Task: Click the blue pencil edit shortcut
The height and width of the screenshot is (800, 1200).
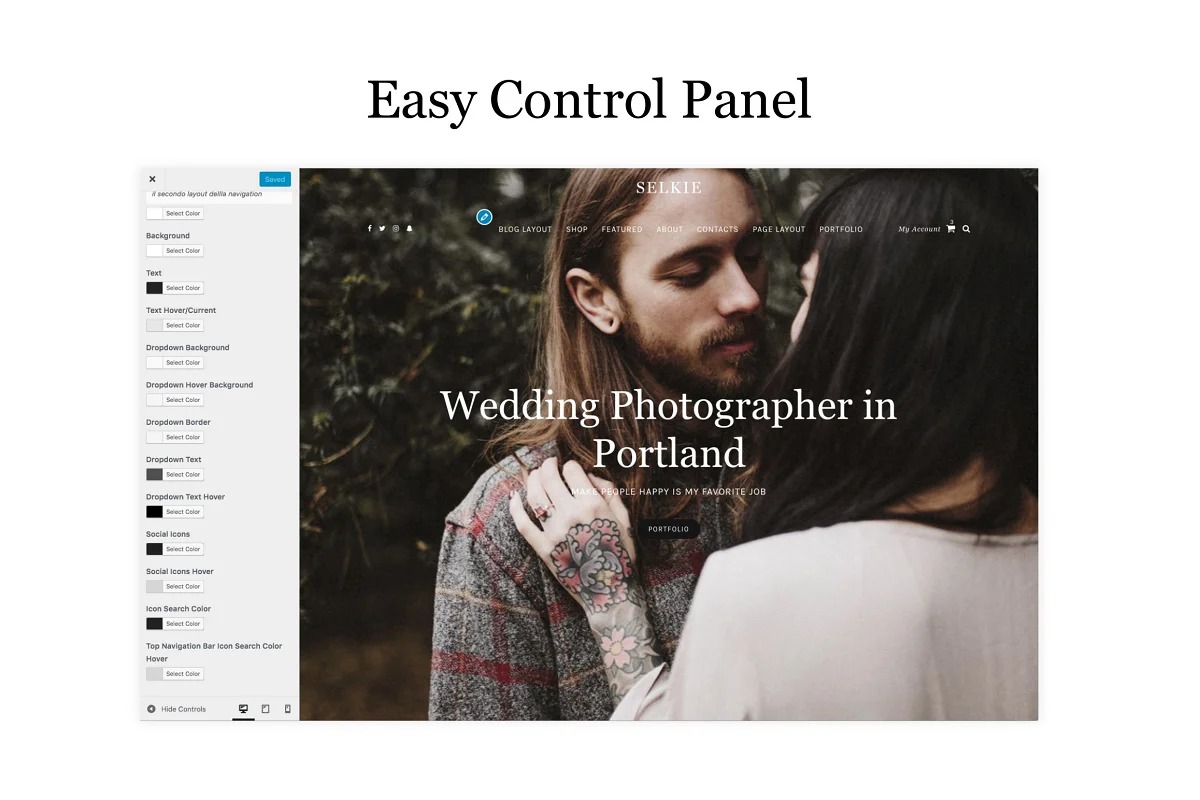Action: point(484,217)
